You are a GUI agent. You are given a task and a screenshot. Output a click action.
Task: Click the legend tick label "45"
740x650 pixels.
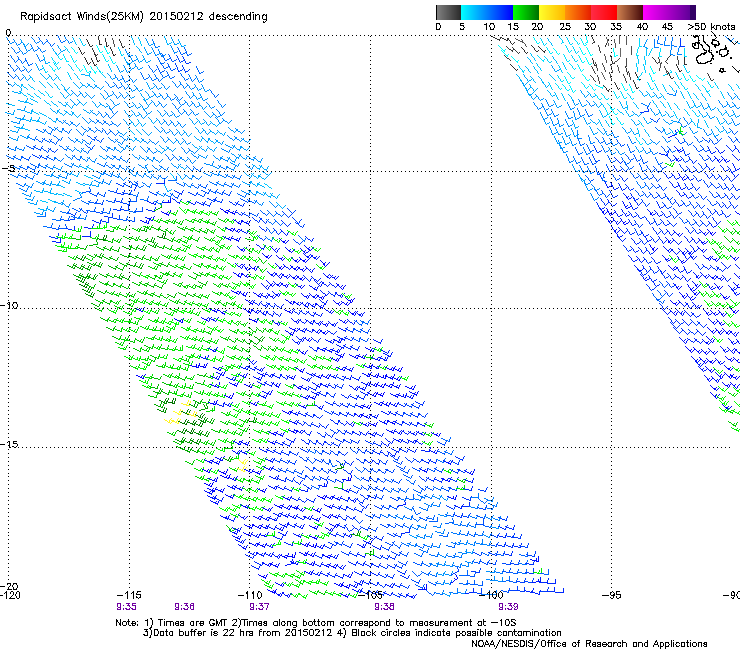pos(667,27)
